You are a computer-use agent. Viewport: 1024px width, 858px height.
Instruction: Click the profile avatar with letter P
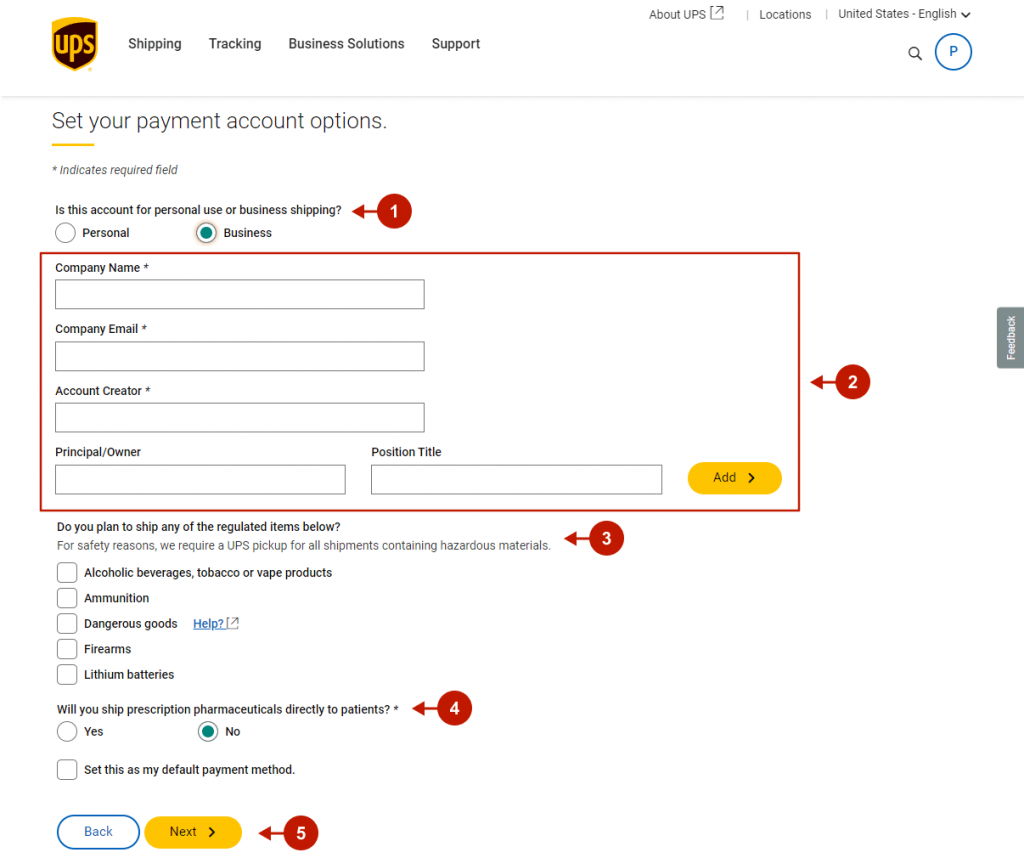[x=952, y=51]
